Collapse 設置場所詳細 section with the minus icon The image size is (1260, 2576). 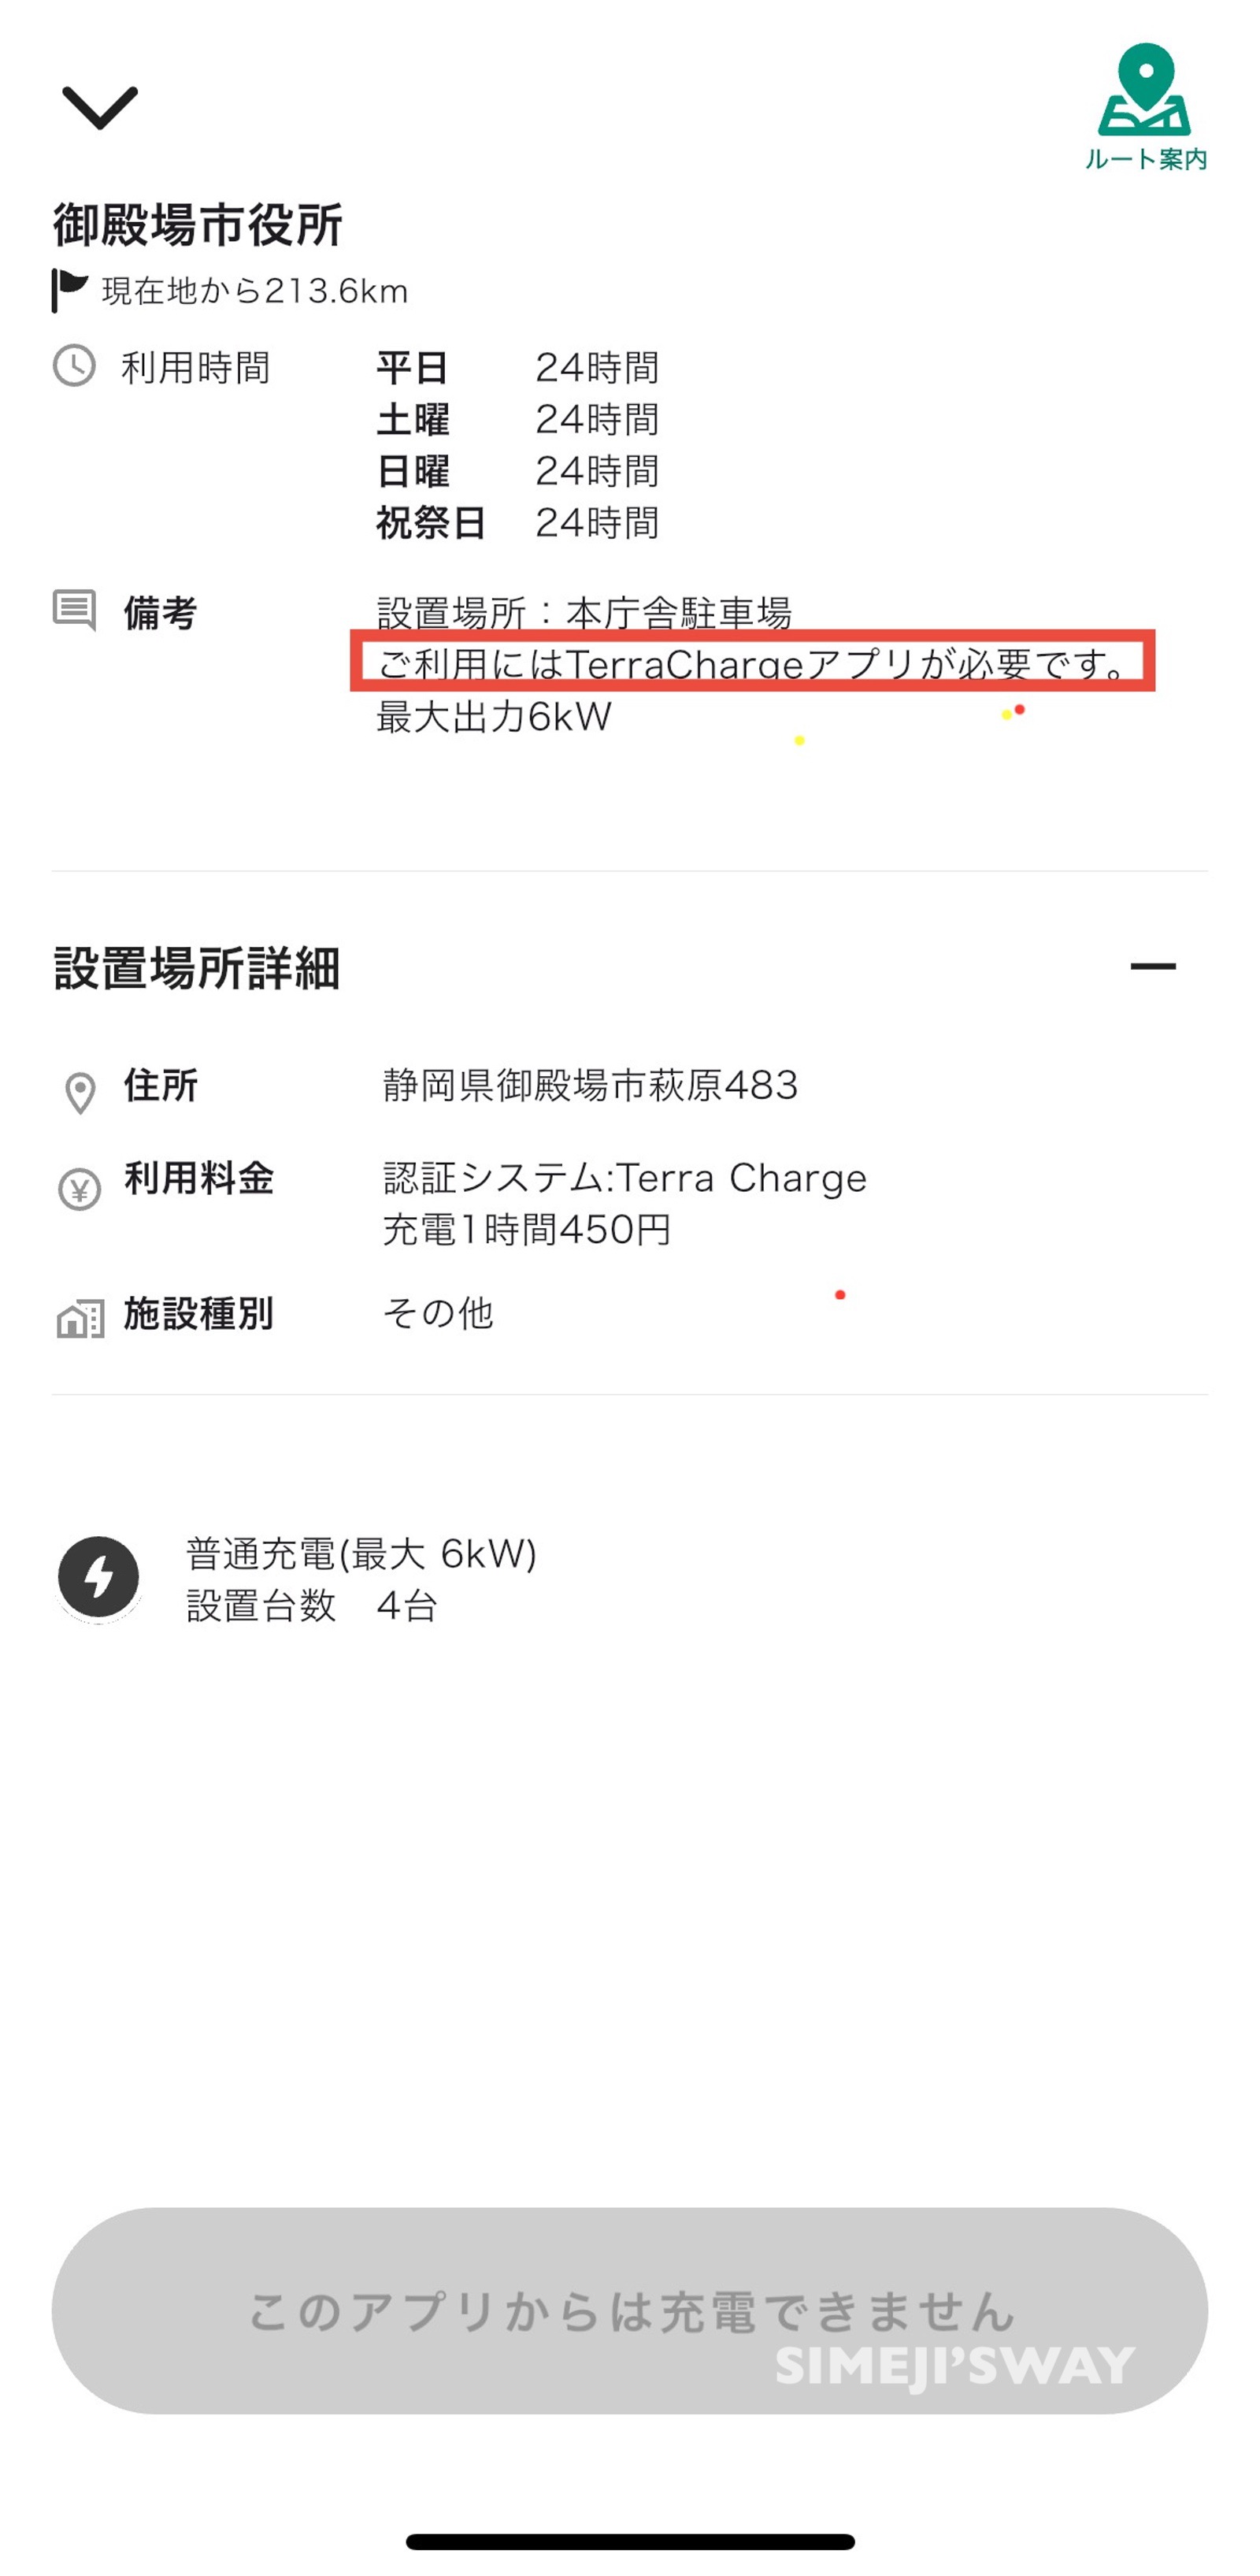[x=1152, y=966]
